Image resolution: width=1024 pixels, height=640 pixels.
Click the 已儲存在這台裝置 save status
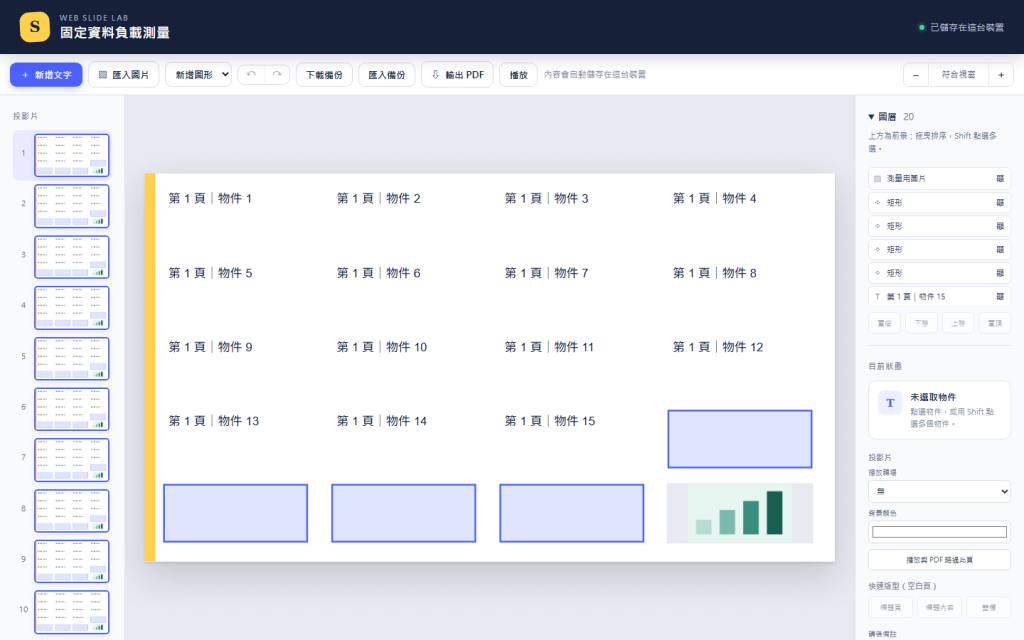[x=961, y=27]
